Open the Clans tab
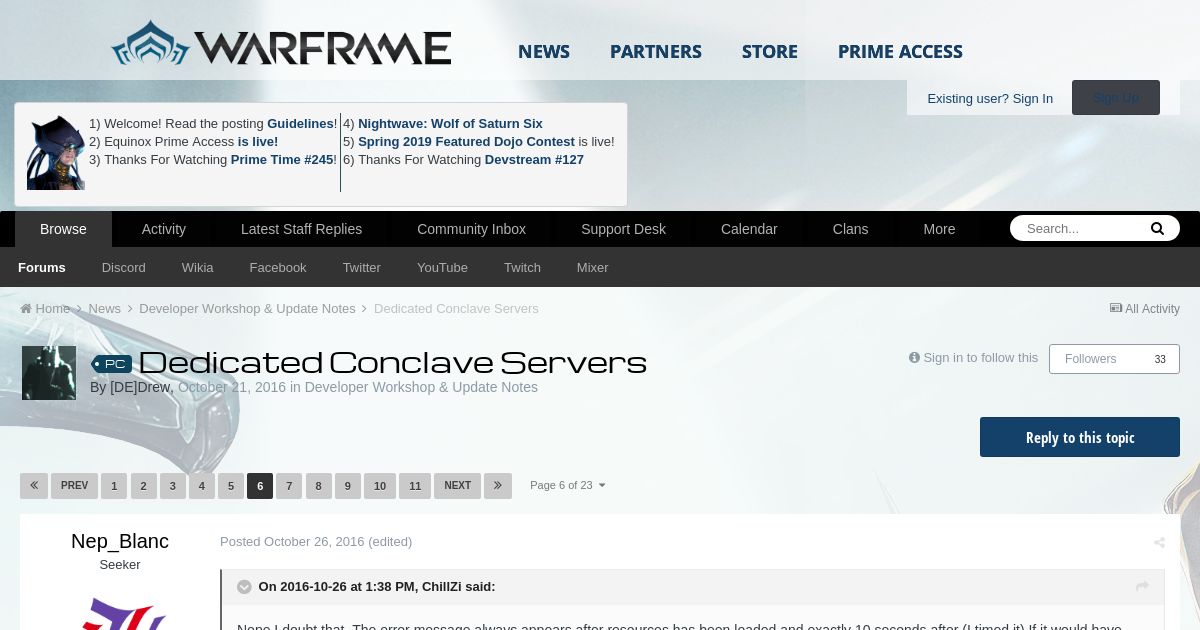 click(x=850, y=229)
